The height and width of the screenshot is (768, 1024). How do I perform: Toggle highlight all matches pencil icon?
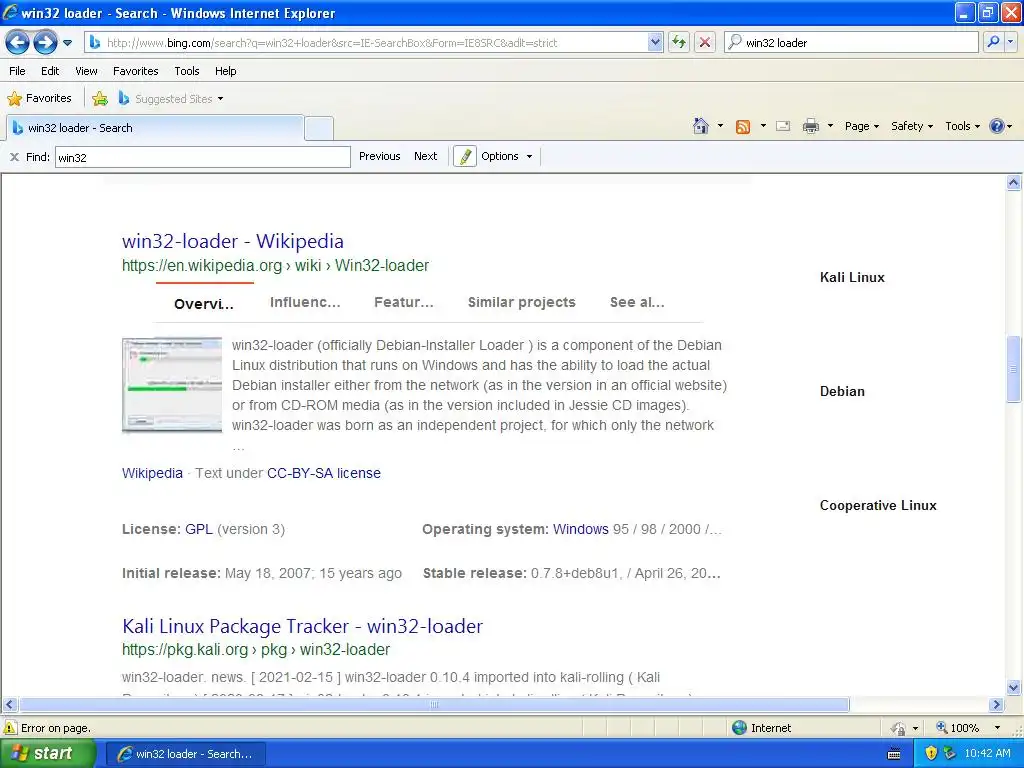pos(465,157)
